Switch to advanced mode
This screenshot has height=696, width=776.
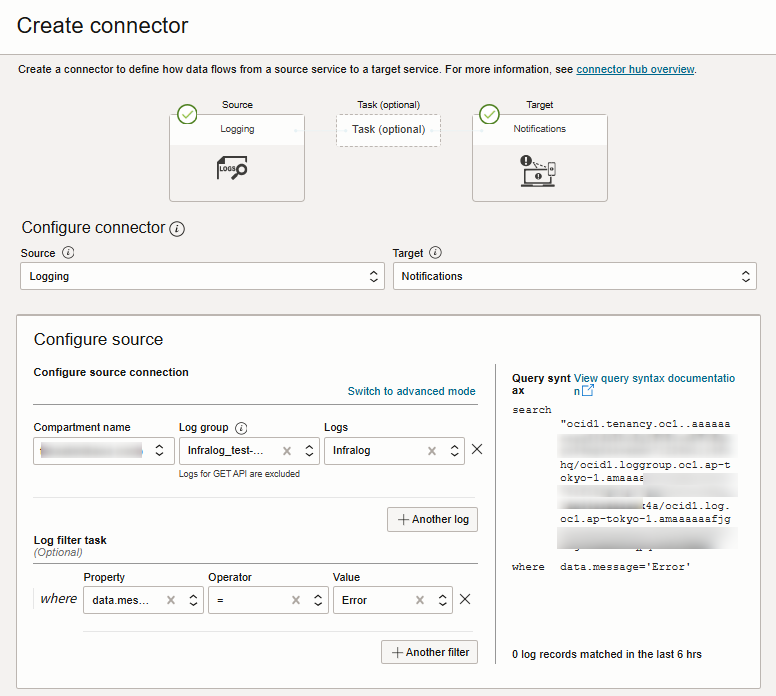click(411, 391)
